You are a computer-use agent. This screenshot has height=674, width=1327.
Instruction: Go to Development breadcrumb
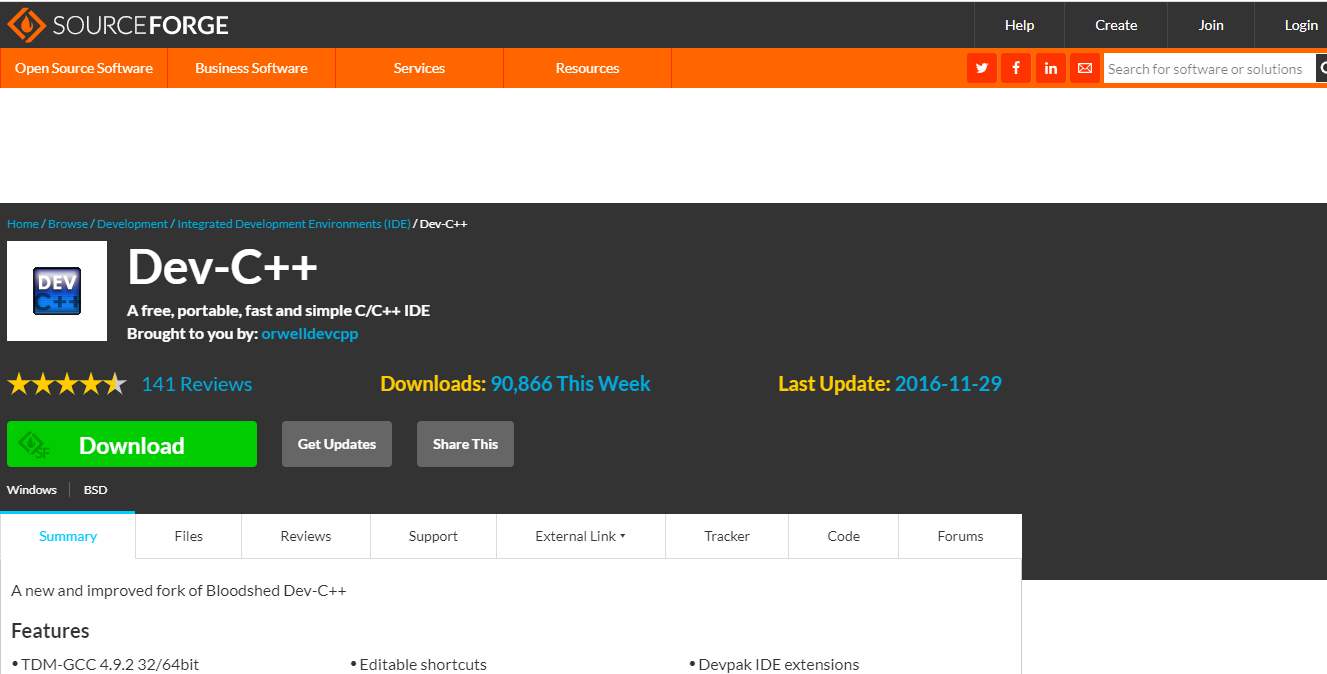tap(133, 224)
